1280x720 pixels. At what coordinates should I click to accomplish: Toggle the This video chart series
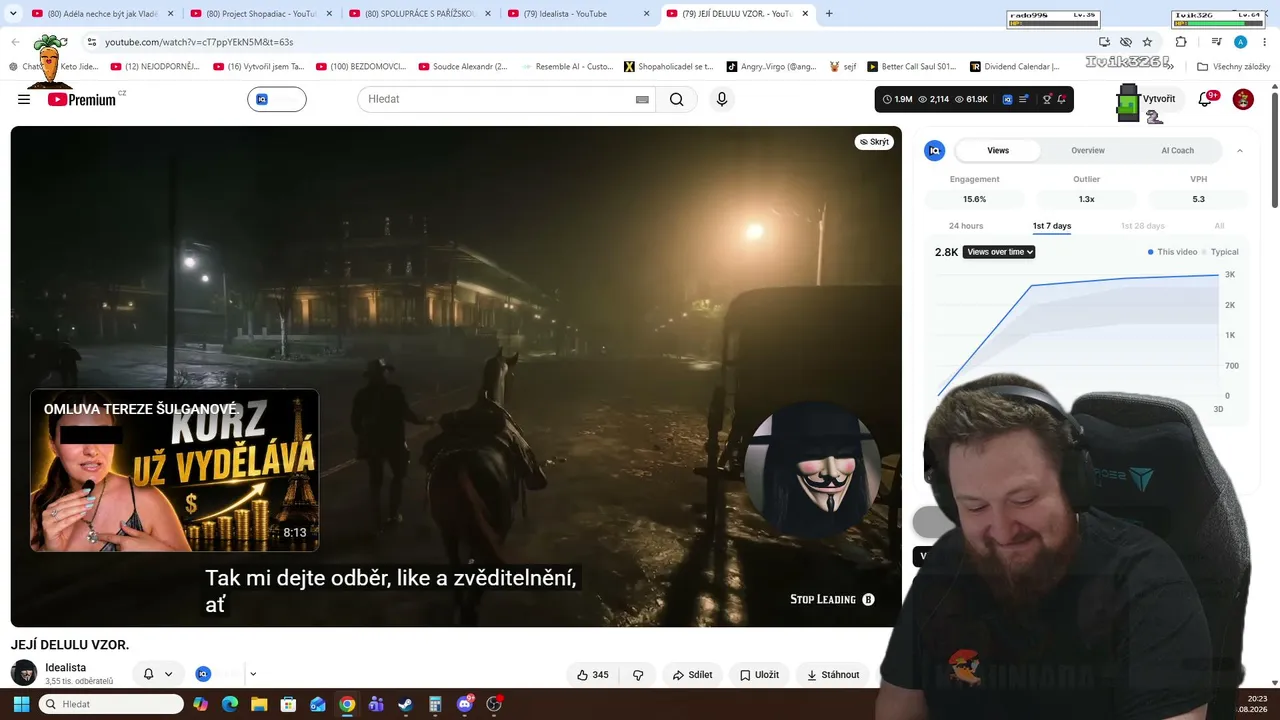1173,252
